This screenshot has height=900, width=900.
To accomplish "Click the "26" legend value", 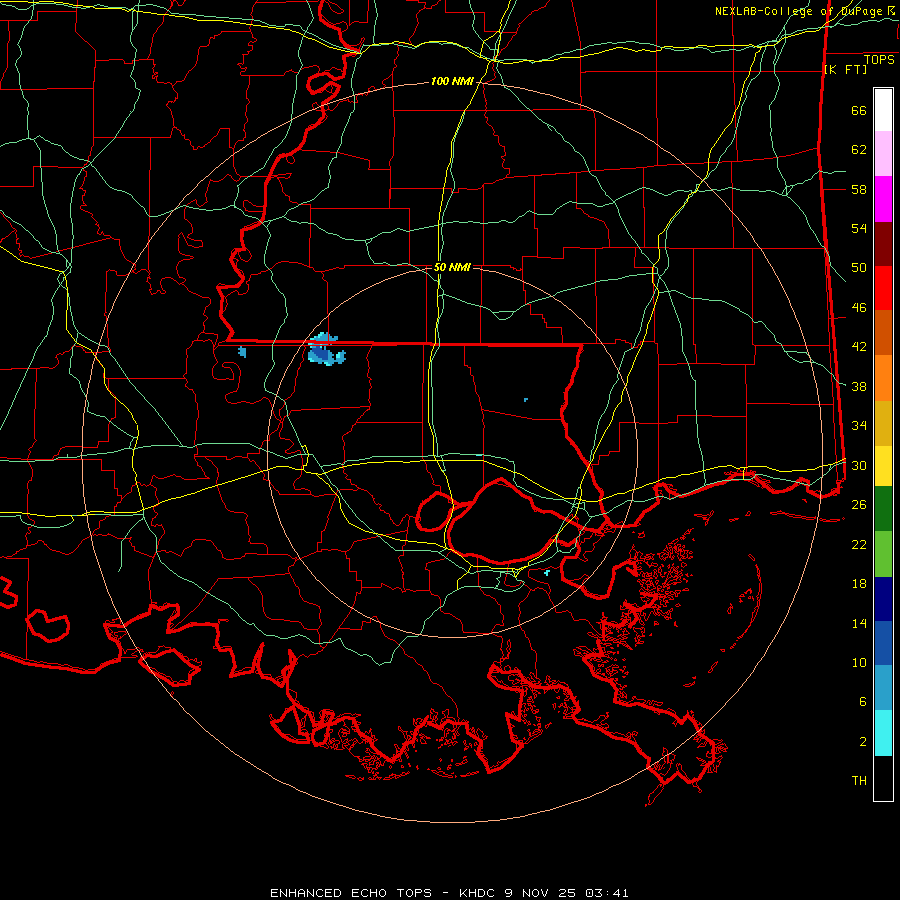I will [859, 505].
